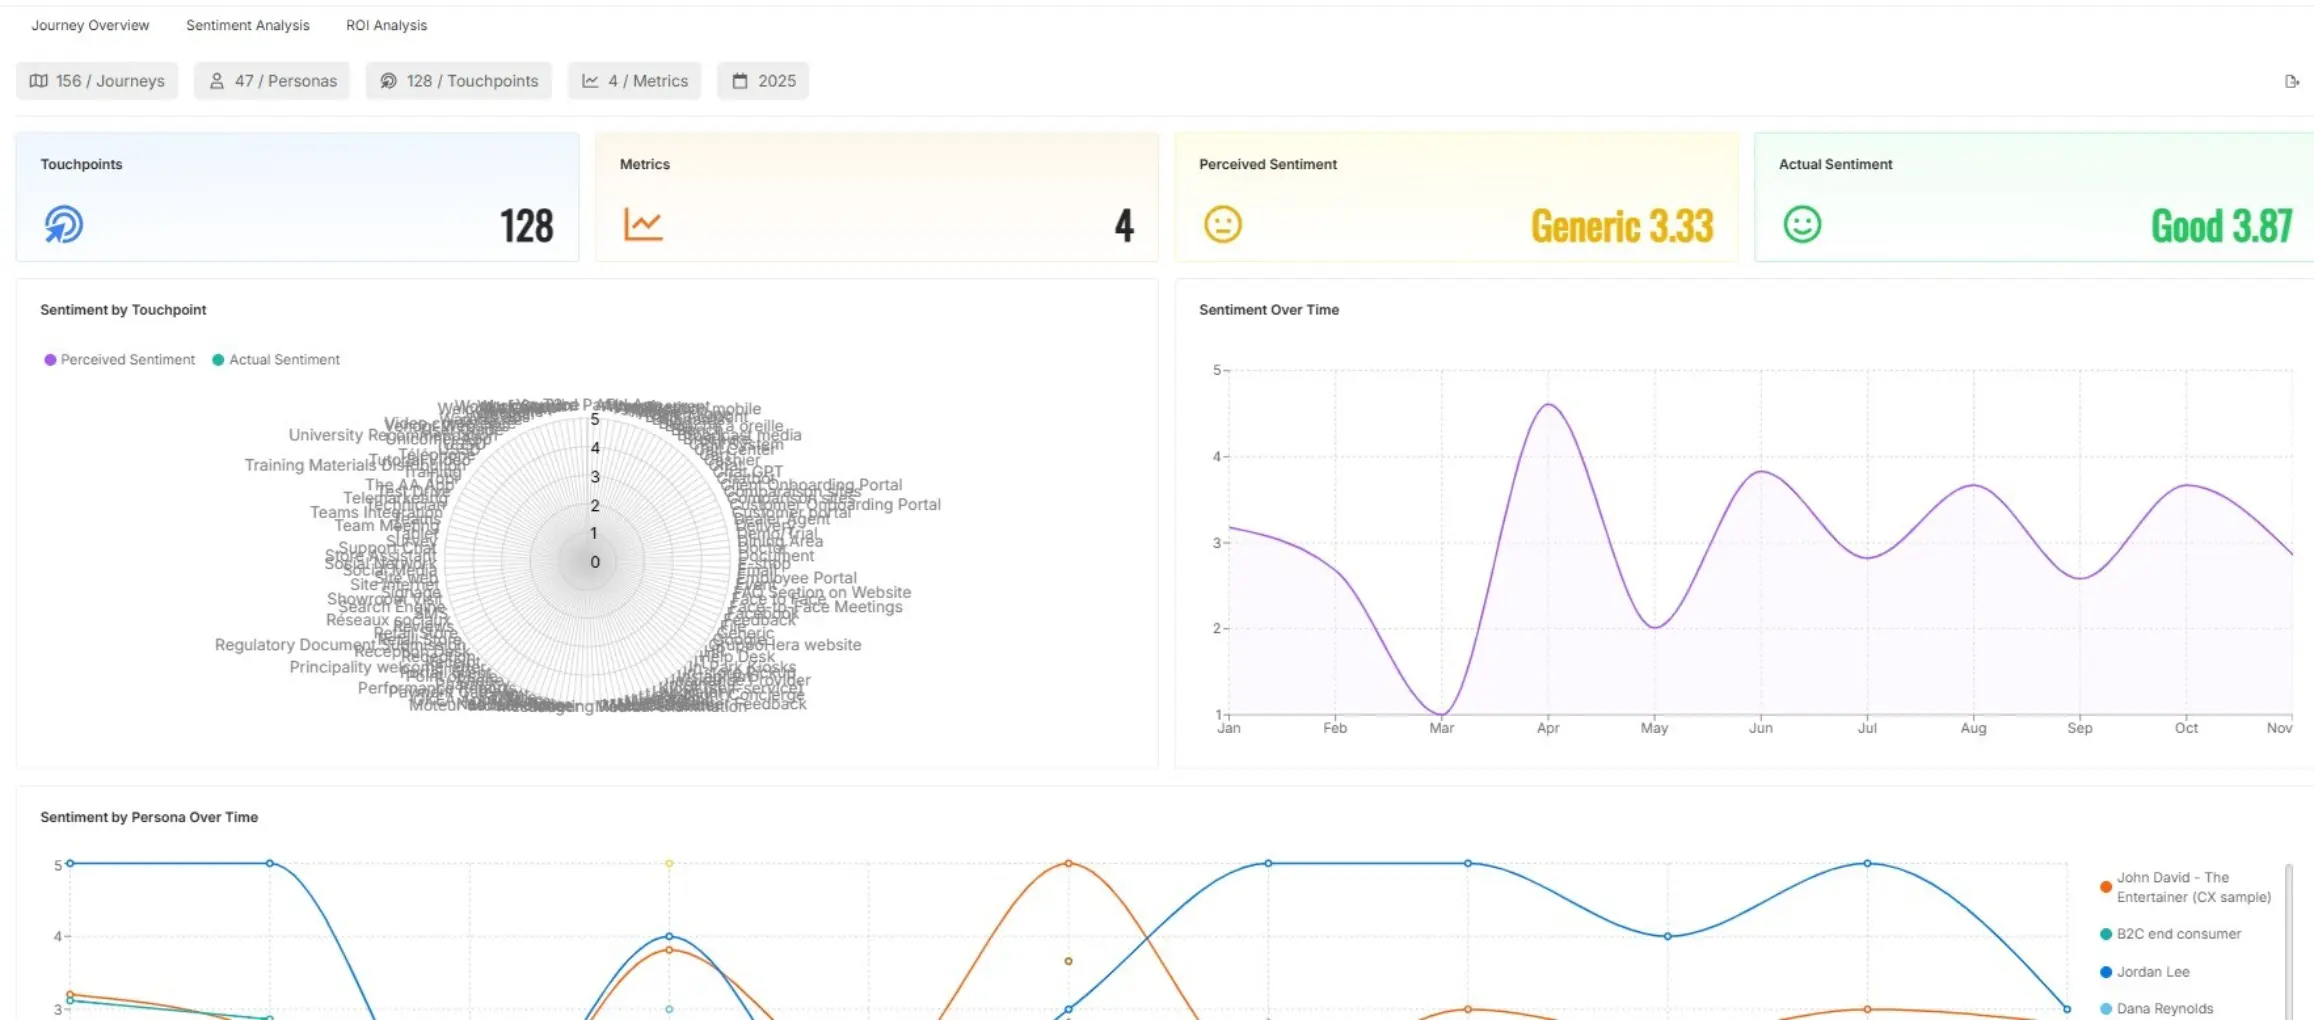This screenshot has width=2314, height=1020.
Task: Click the Mar label on time axis
Action: tap(1441, 728)
